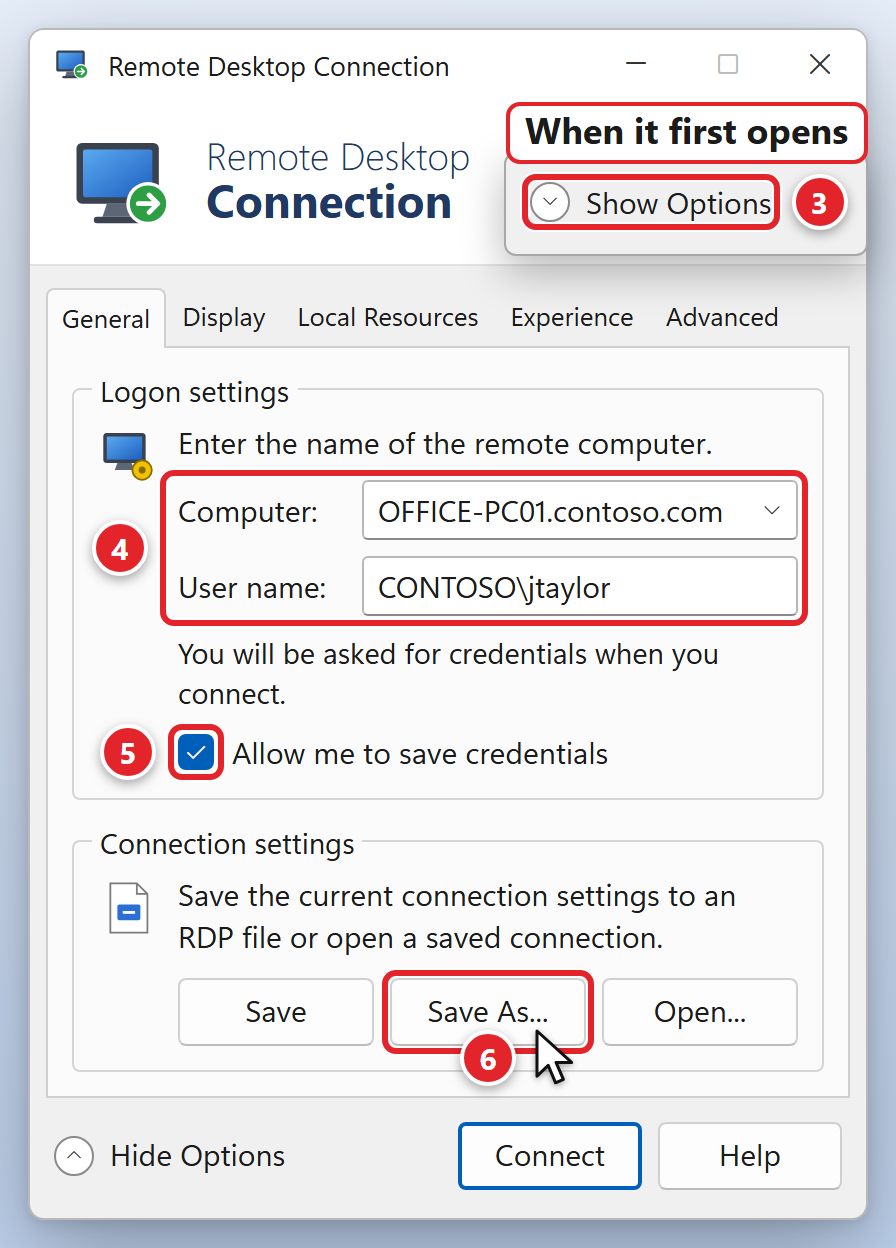The height and width of the screenshot is (1248, 896).
Task: Click the User name field with CONTOSO\jtaylor
Action: pos(580,587)
